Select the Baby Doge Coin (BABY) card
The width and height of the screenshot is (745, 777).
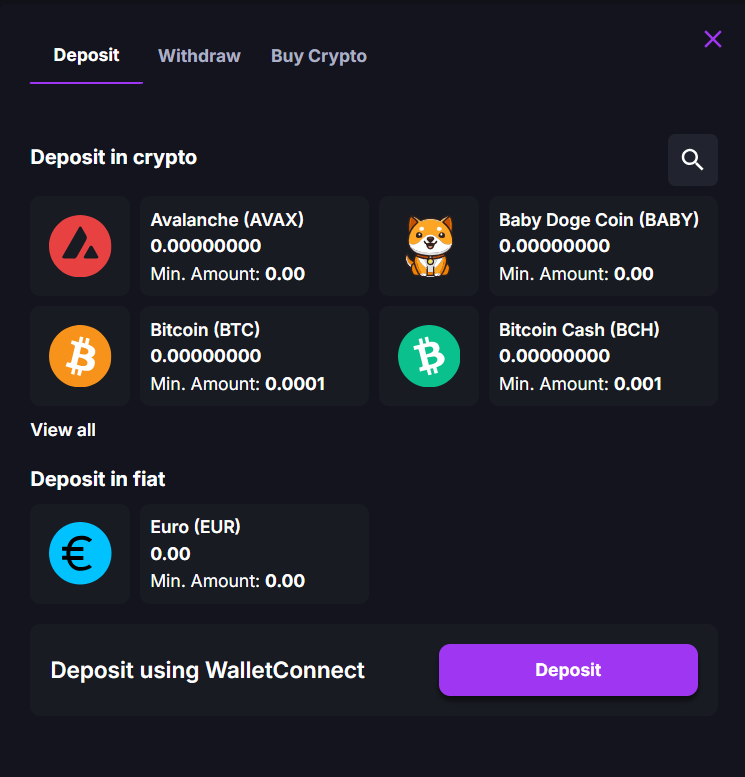pos(603,246)
